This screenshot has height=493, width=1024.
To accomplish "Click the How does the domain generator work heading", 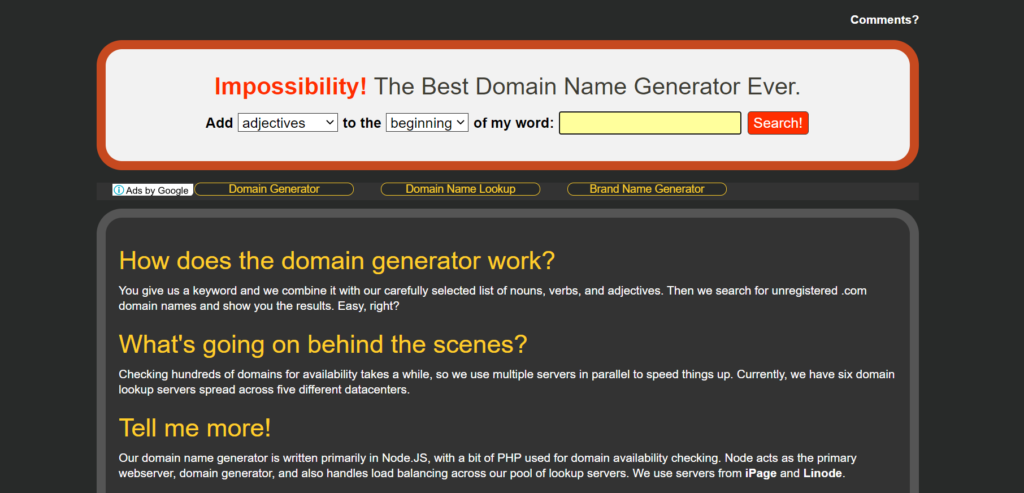I will (x=336, y=261).
